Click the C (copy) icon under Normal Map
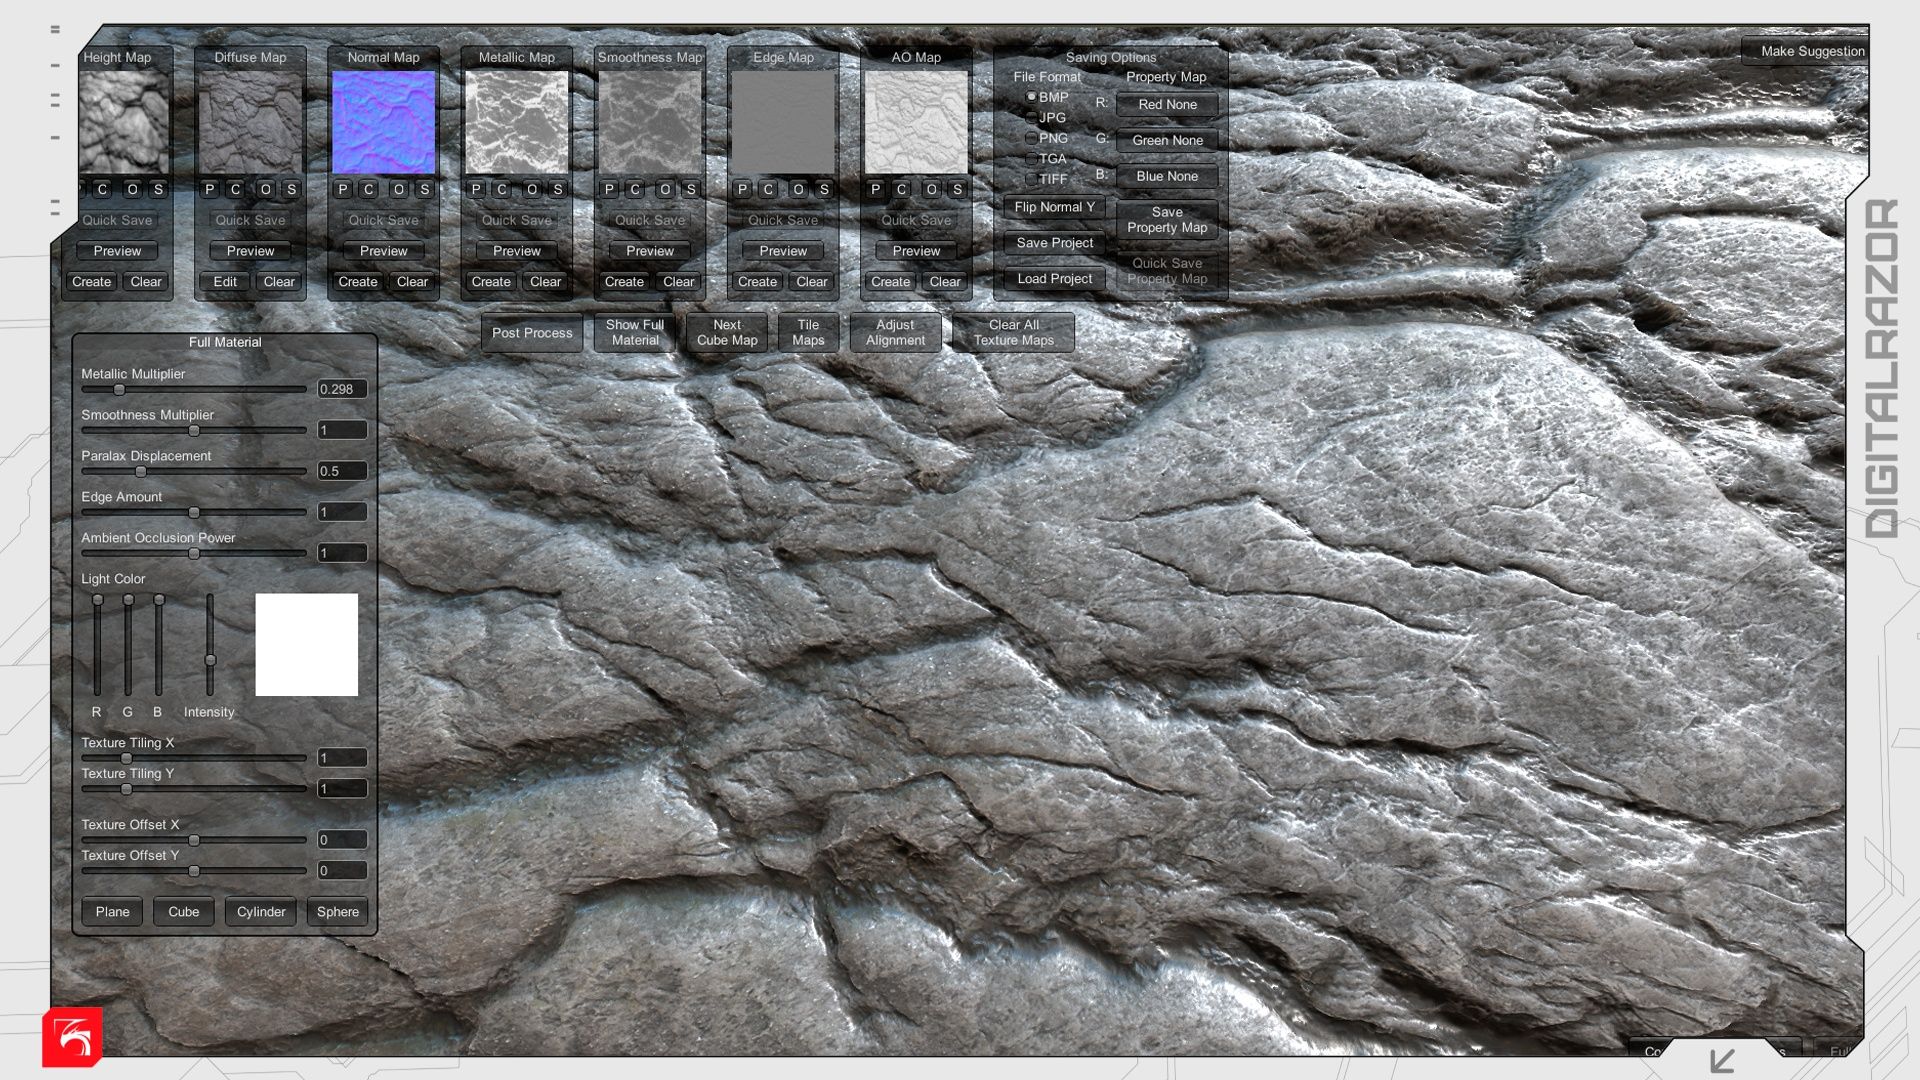 (369, 189)
